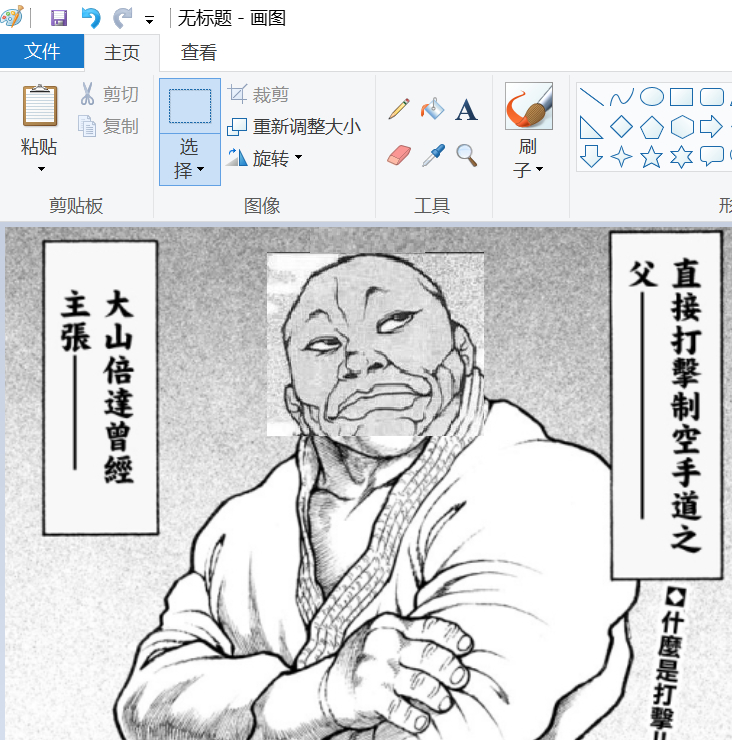This screenshot has height=740, width=732.
Task: Click the 复制 button
Action: point(109,126)
